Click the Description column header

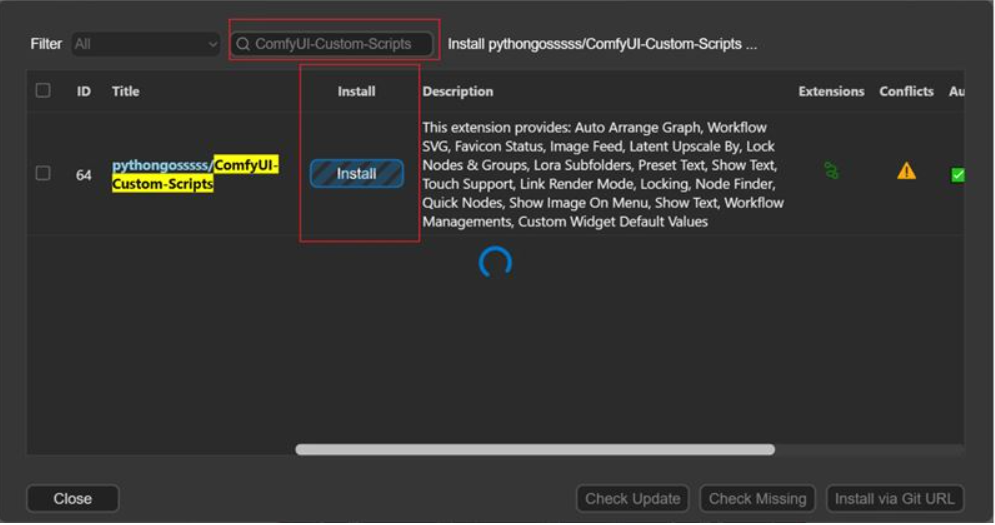(x=458, y=91)
